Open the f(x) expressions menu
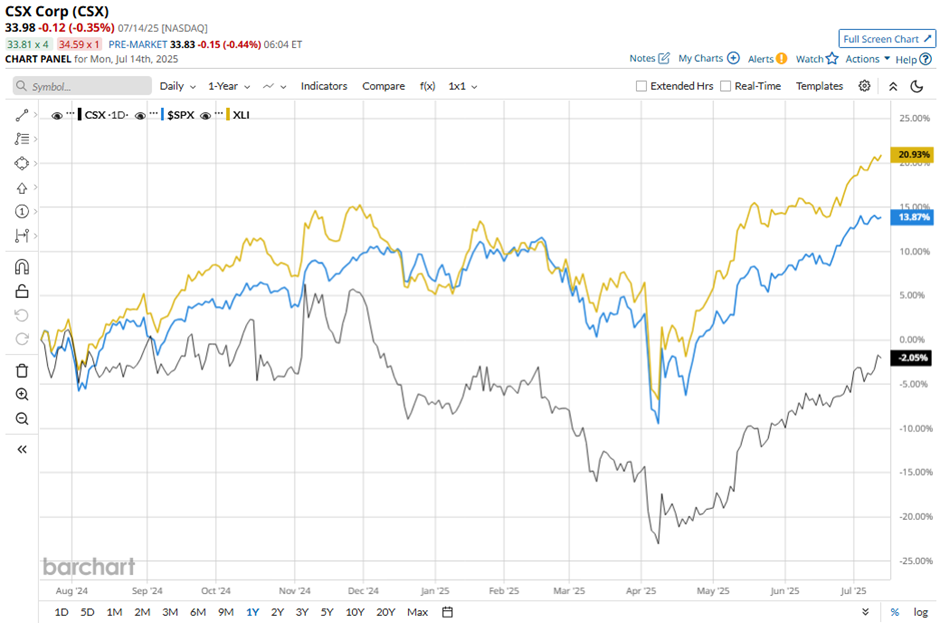 coord(427,86)
